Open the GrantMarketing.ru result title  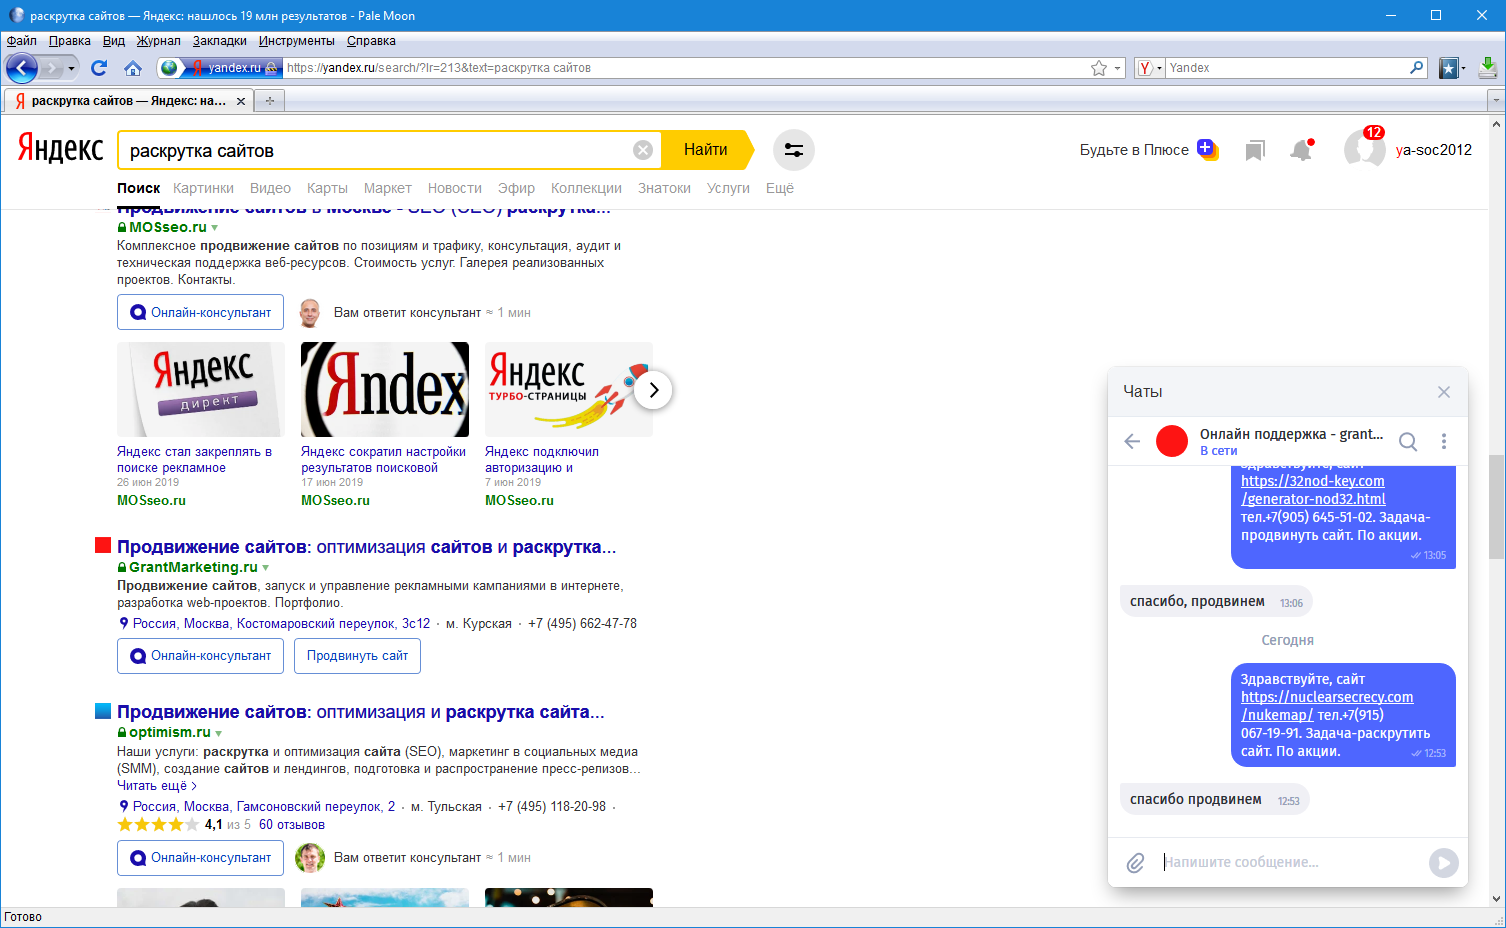[366, 547]
